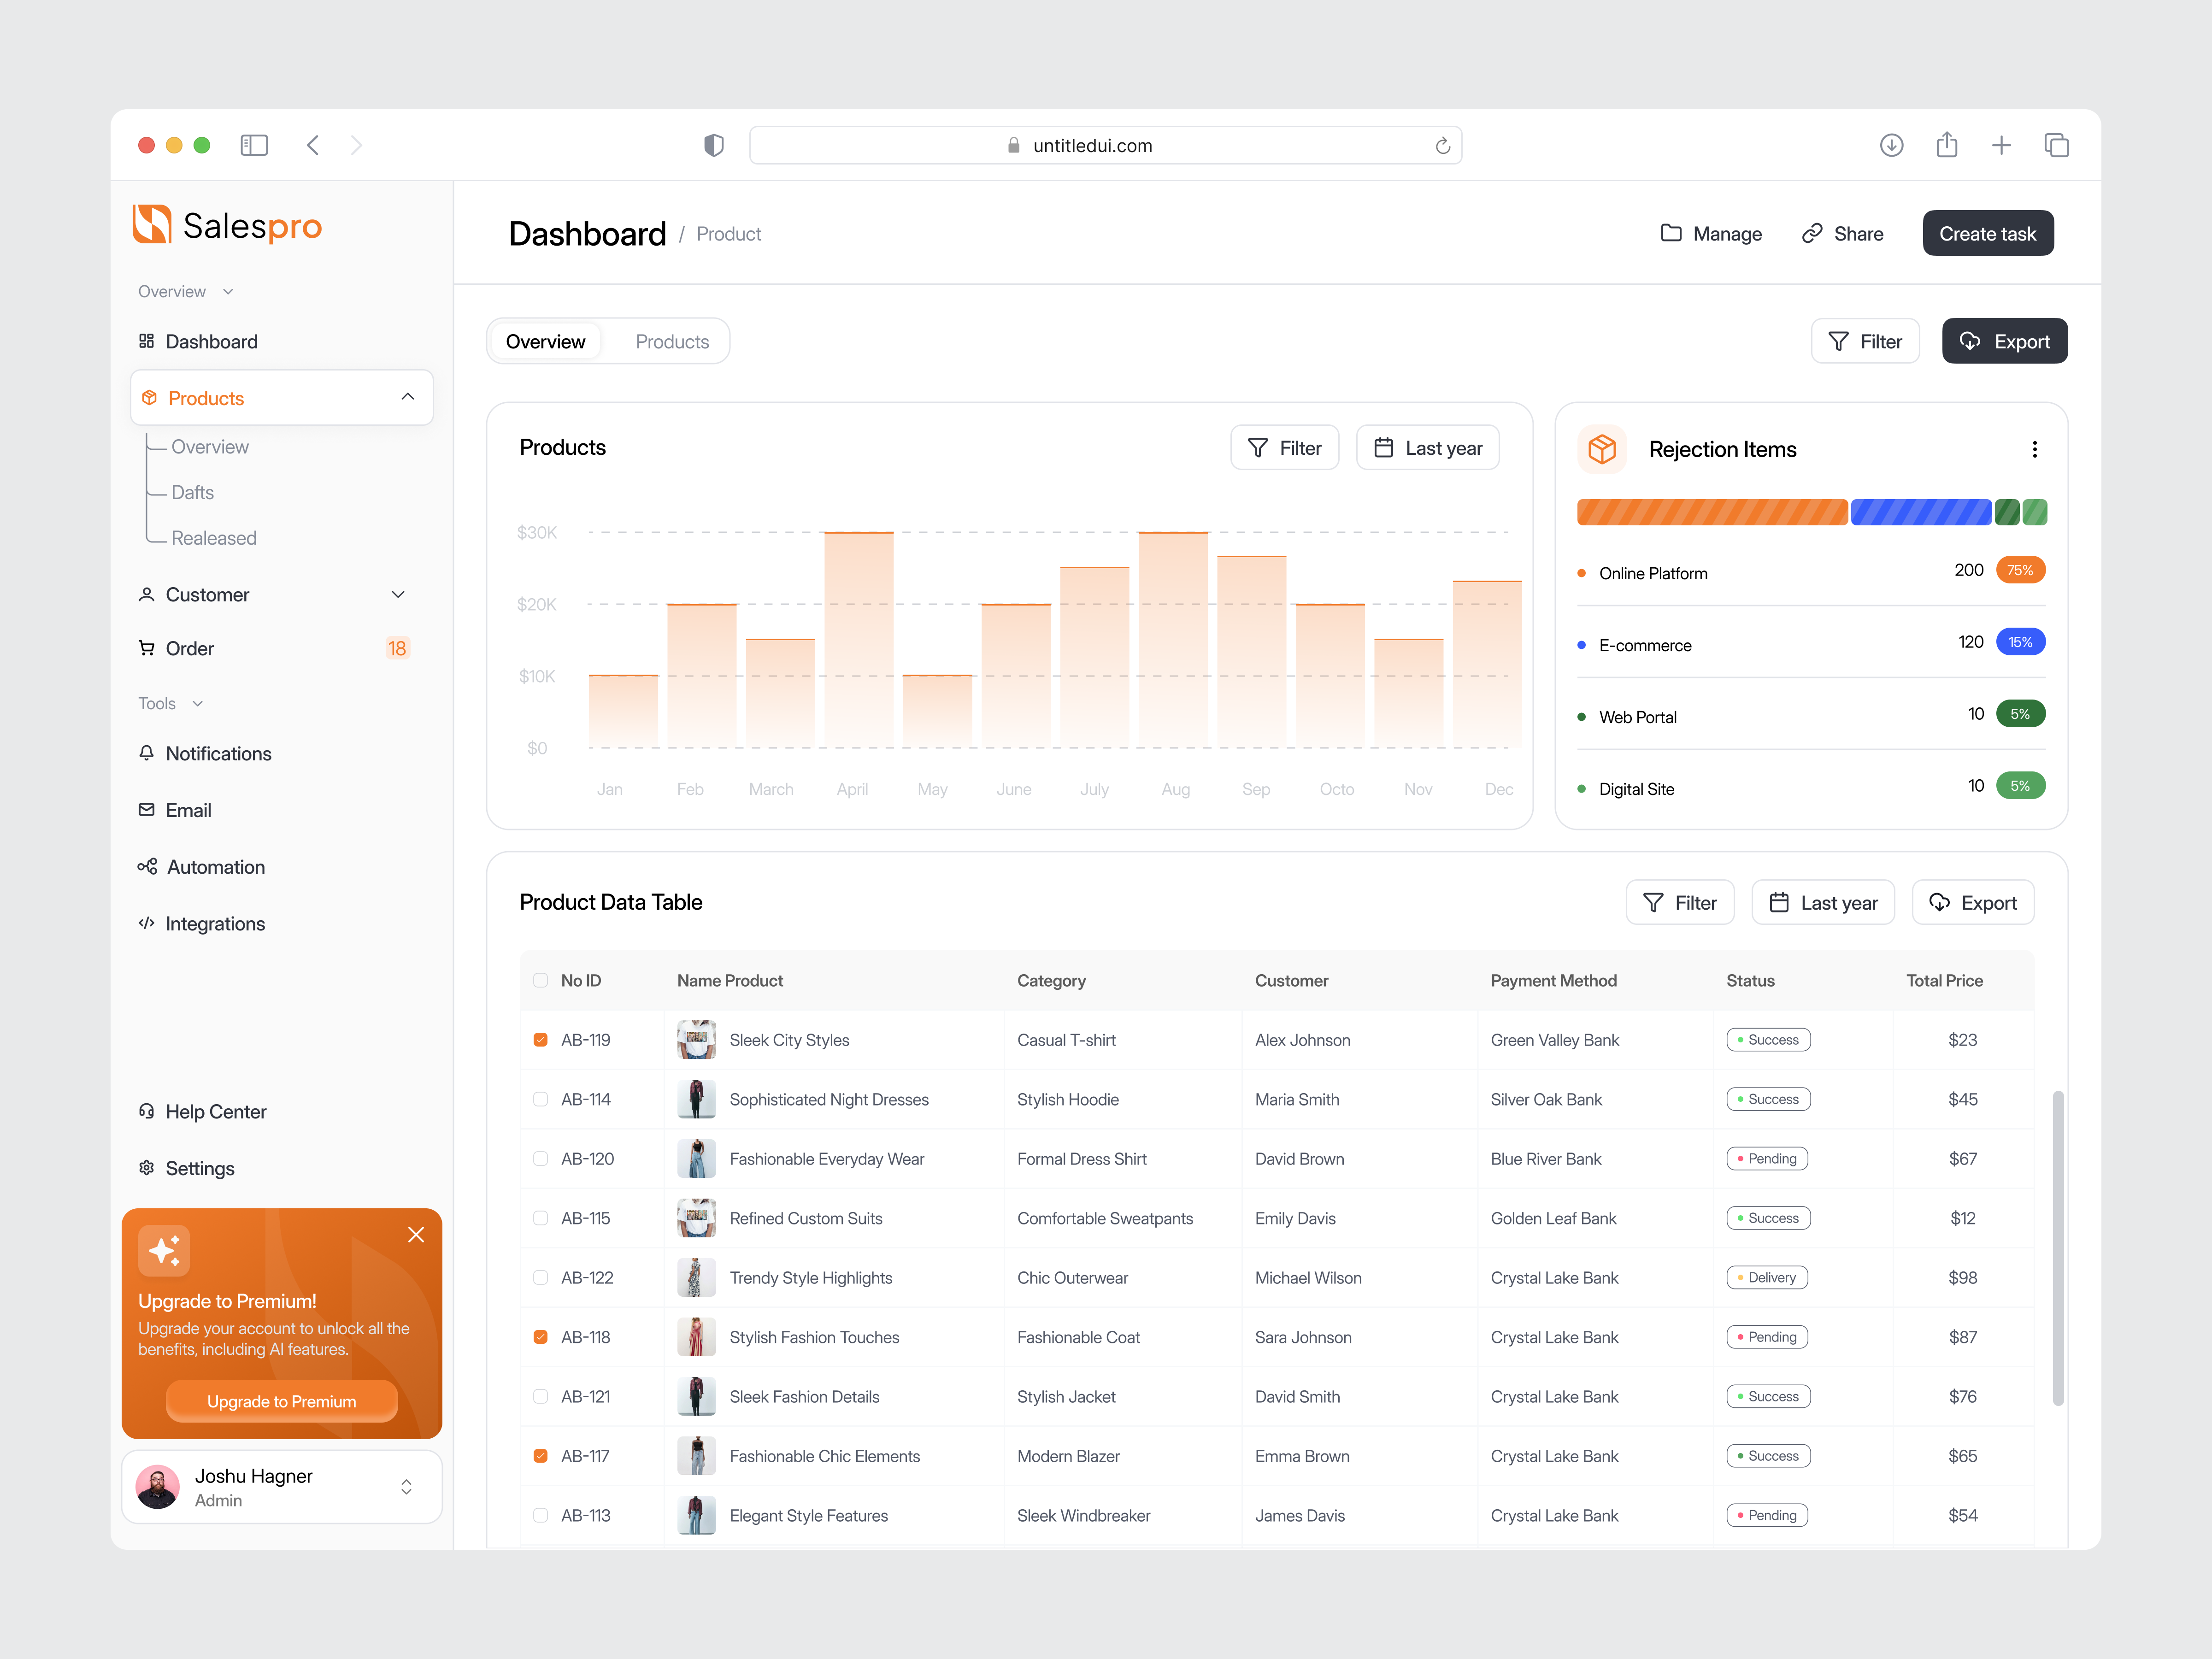
Task: Click Upgrade to Premium button
Action: pos(281,1401)
